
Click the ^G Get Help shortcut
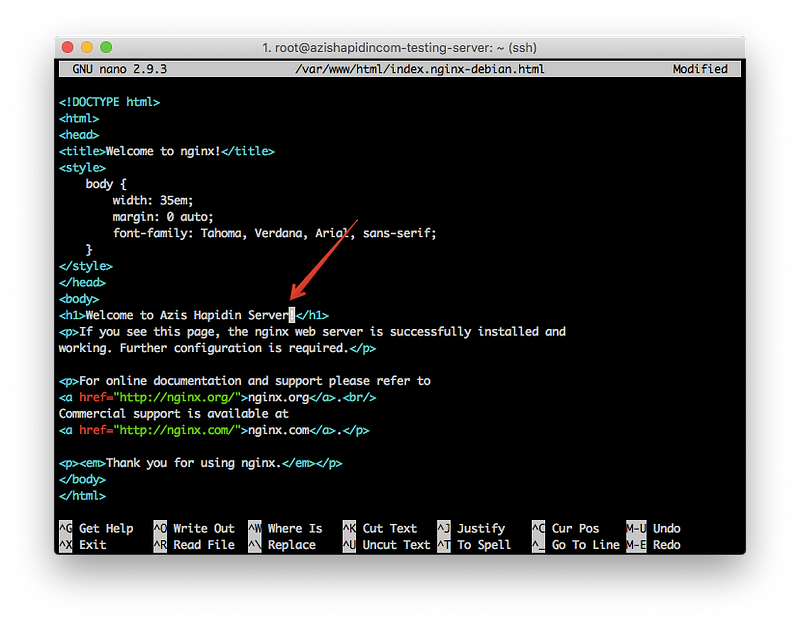96,528
